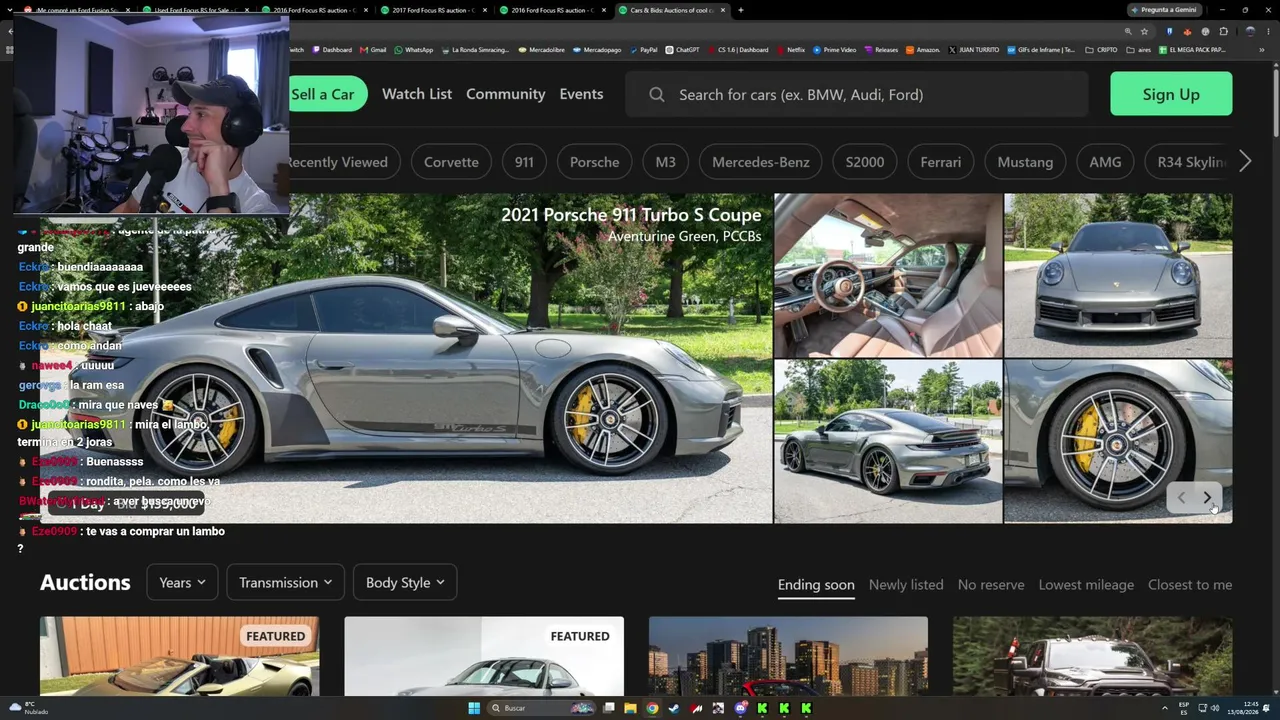Open the Chrome Extensions puzzle-piece menu
Screen dimensions: 1280x720
pyautogui.click(x=1223, y=31)
